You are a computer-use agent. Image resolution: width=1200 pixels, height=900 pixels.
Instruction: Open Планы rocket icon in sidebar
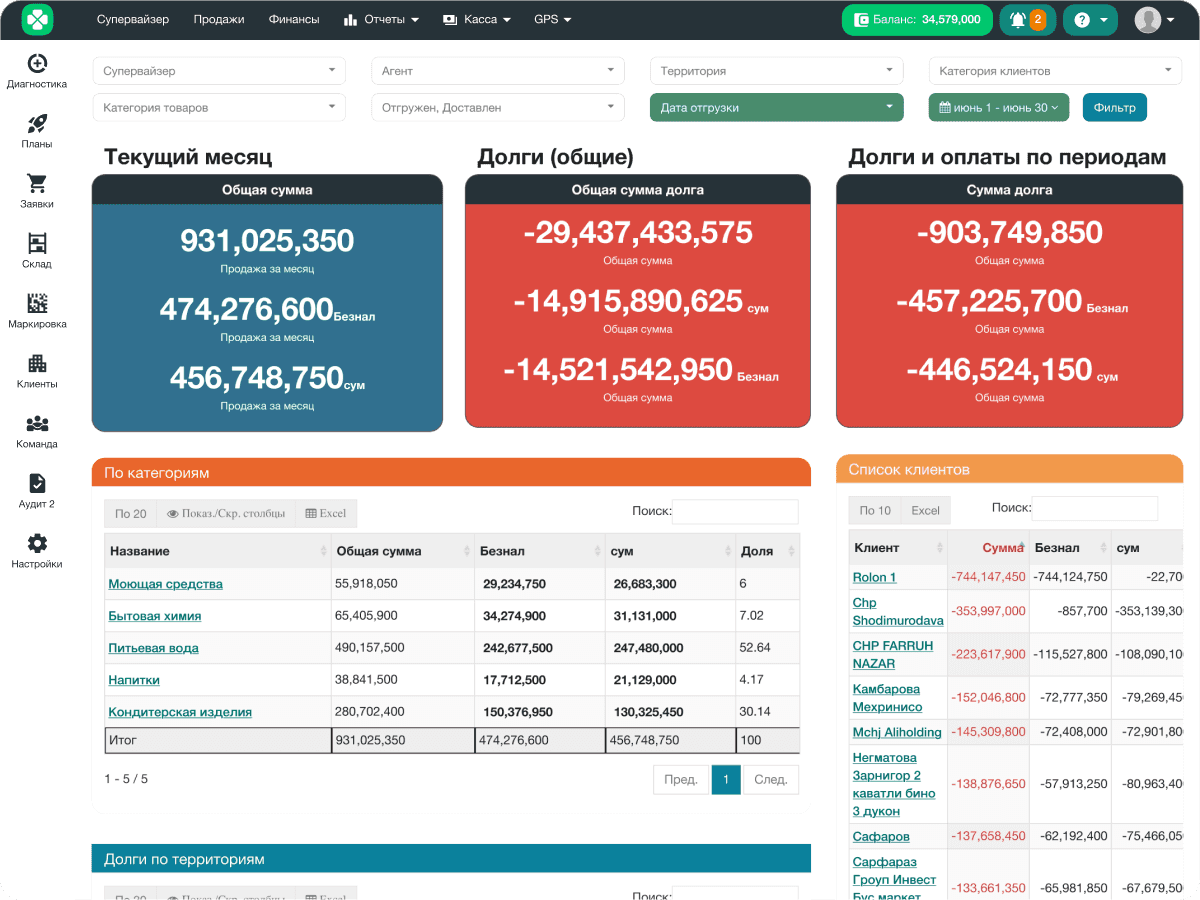pyautogui.click(x=37, y=132)
